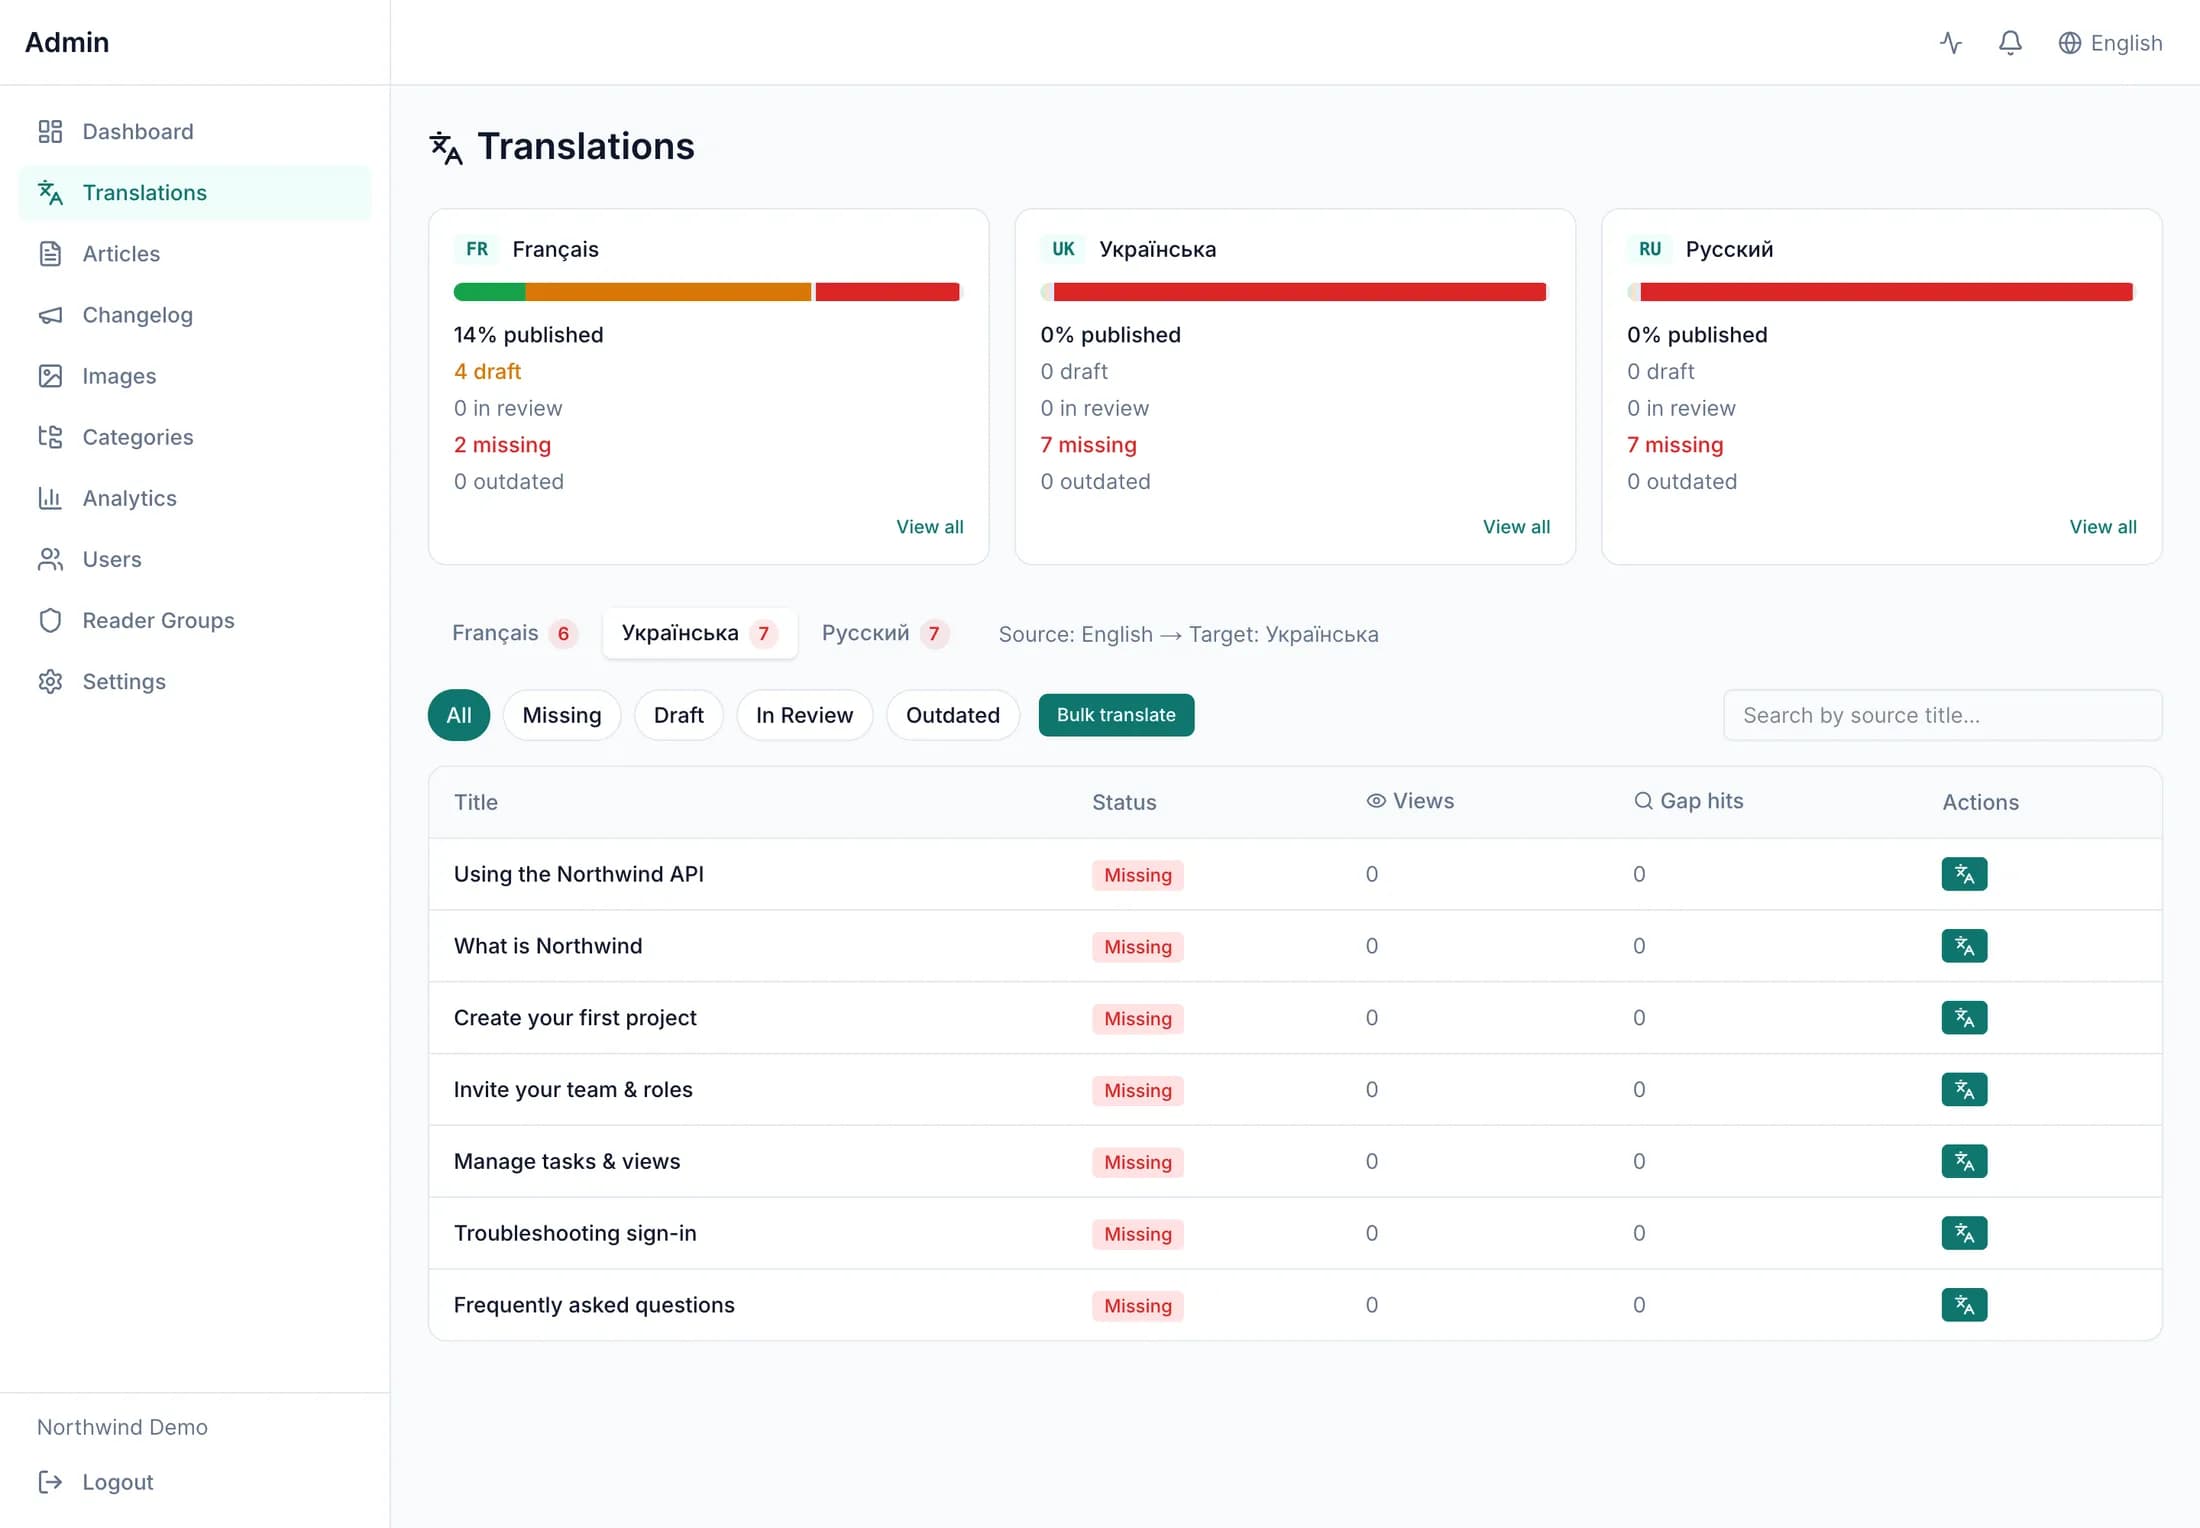Click the Articles document icon in sidebar
2200x1528 pixels.
(x=50, y=254)
